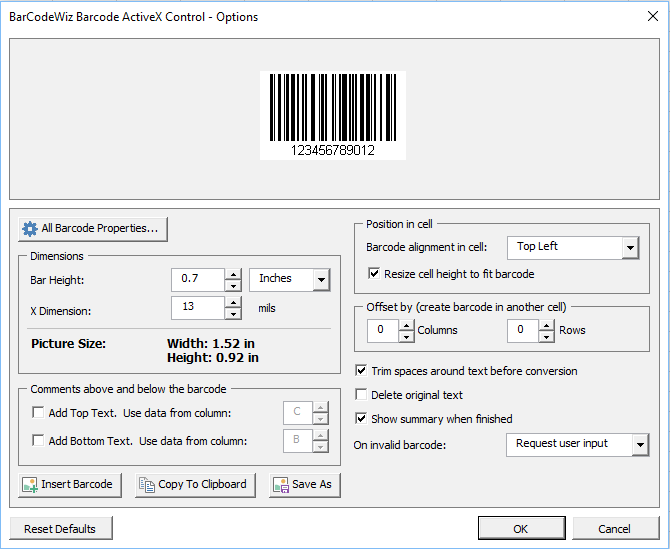The image size is (670, 549).
Task: Decrease X Dimension with down arrow
Action: (233, 314)
